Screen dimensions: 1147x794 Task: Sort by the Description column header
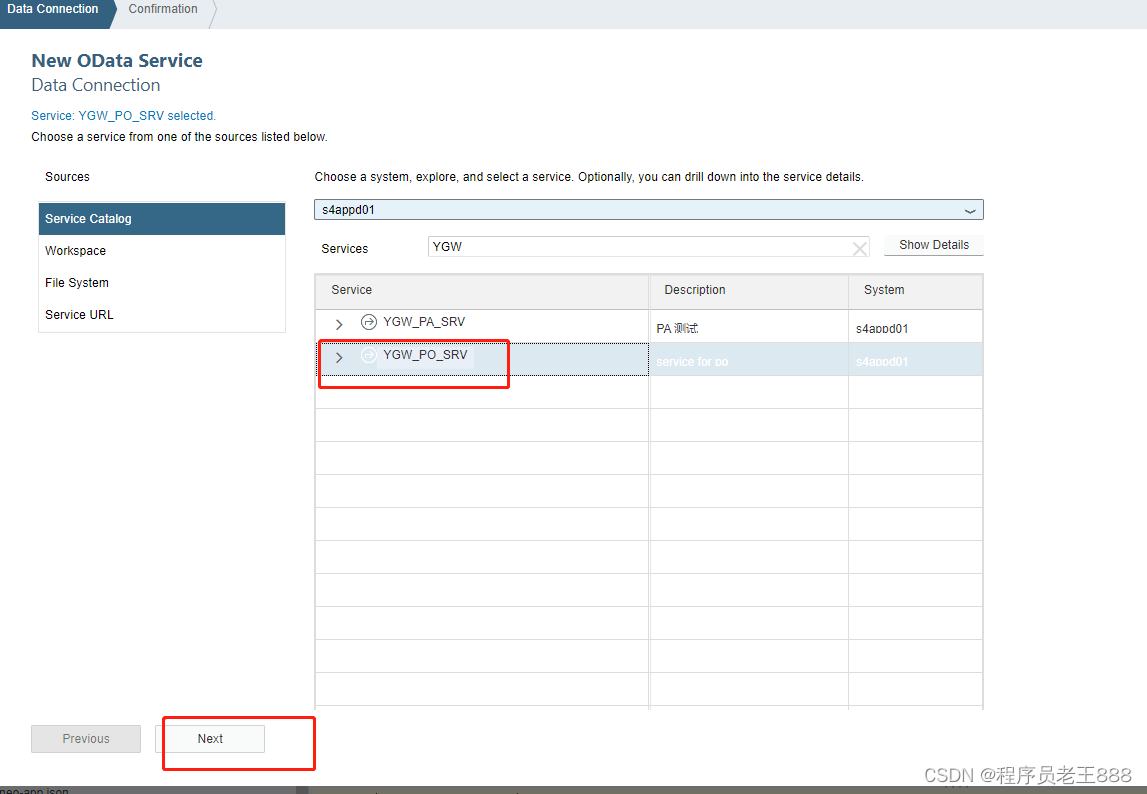point(749,291)
